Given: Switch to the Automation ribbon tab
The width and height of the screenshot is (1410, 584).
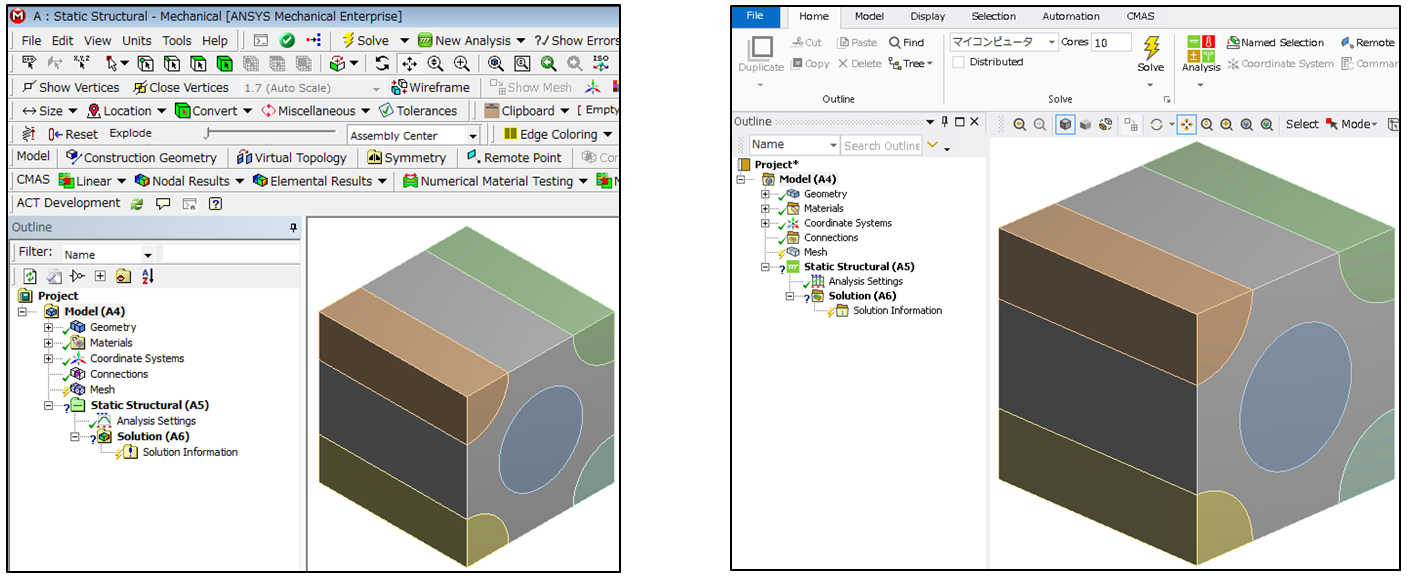Looking at the screenshot, I should click(1071, 16).
